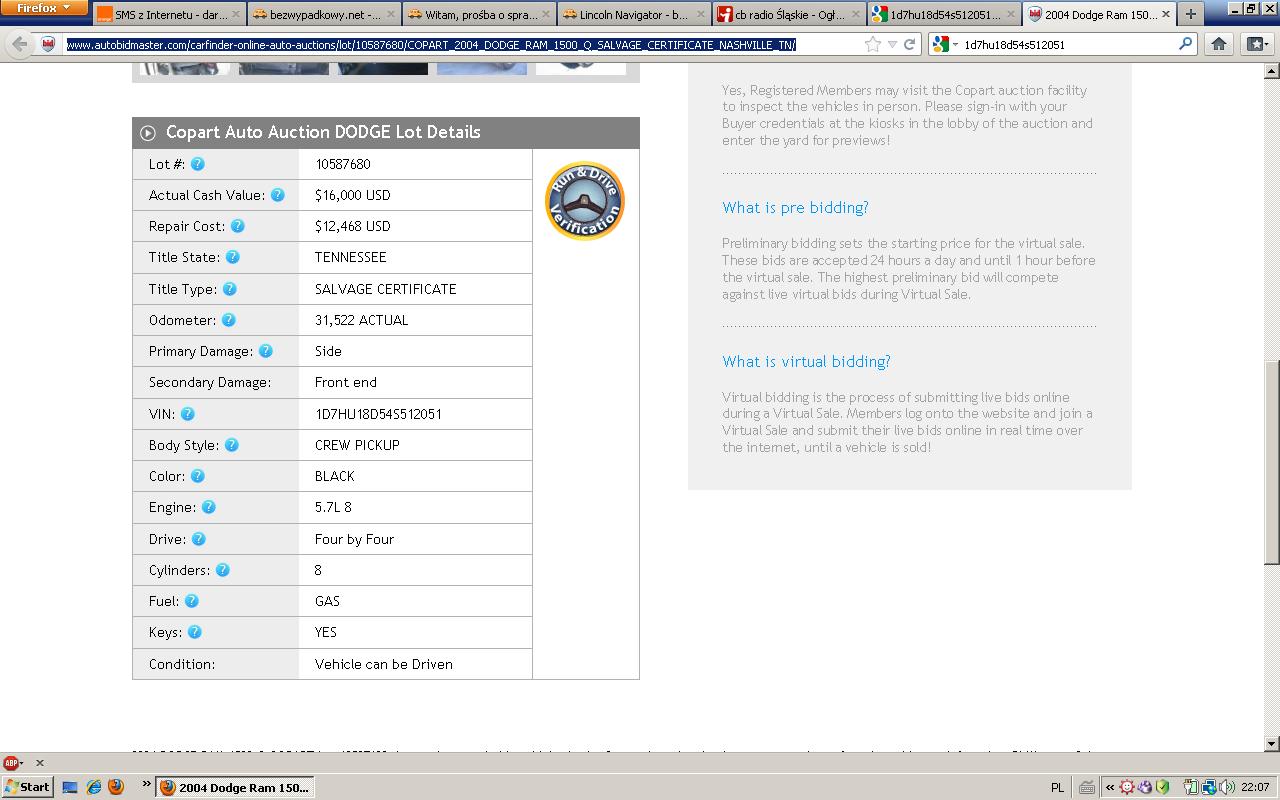Open the 'What is virtual bidding?' link
Viewport: 1280px width, 800px height.
coord(806,362)
